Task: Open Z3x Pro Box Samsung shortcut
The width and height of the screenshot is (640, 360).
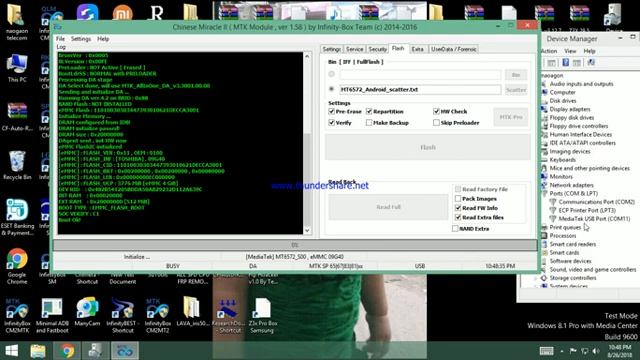Action: (x=262, y=316)
